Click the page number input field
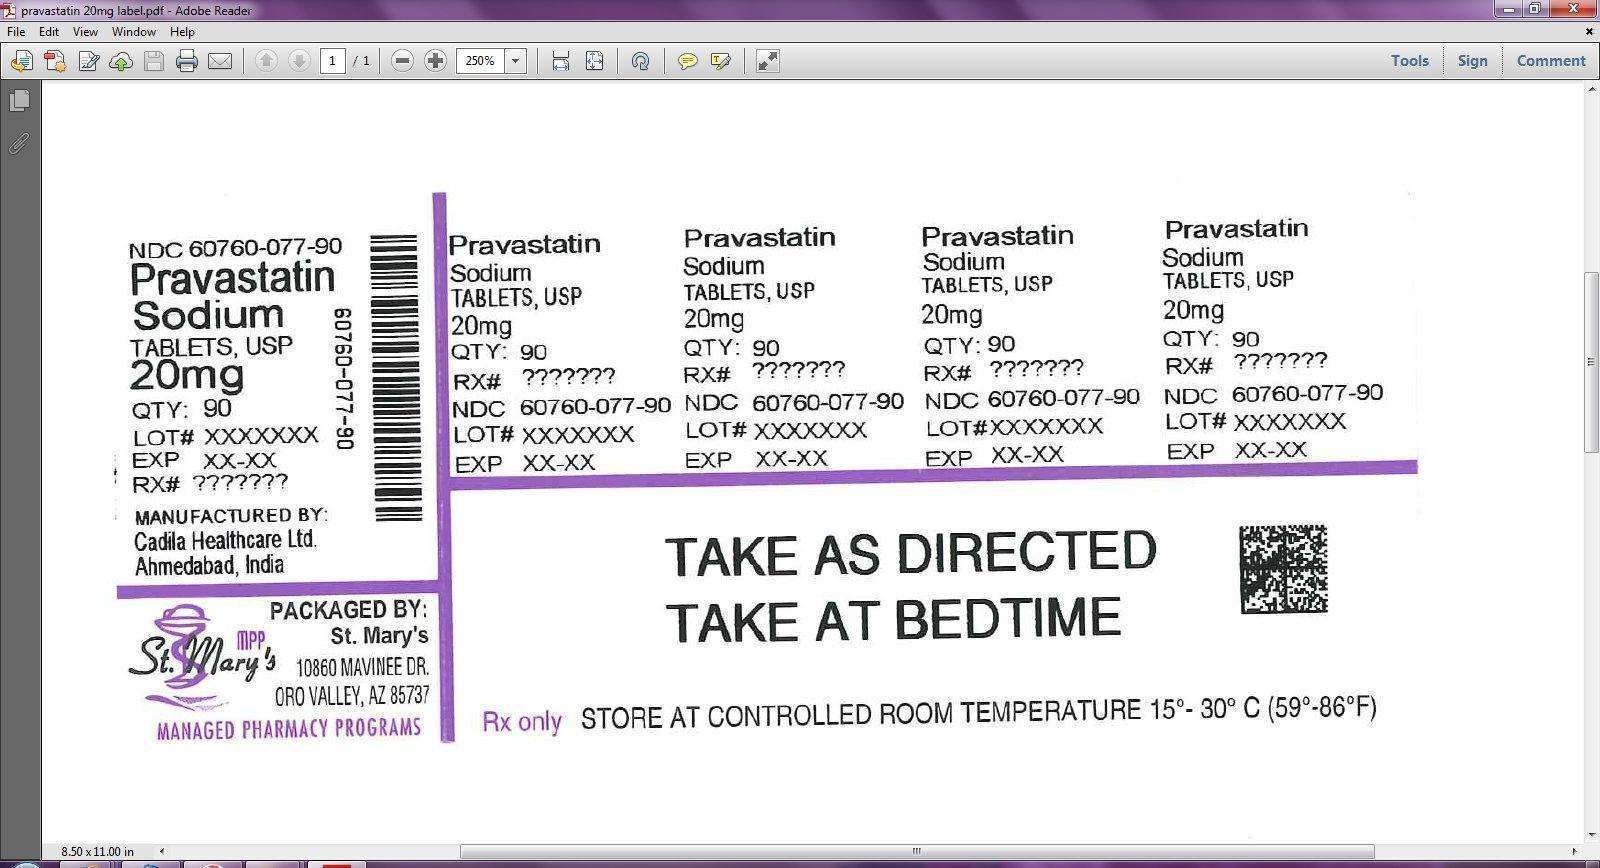Image resolution: width=1600 pixels, height=868 pixels. 333,61
